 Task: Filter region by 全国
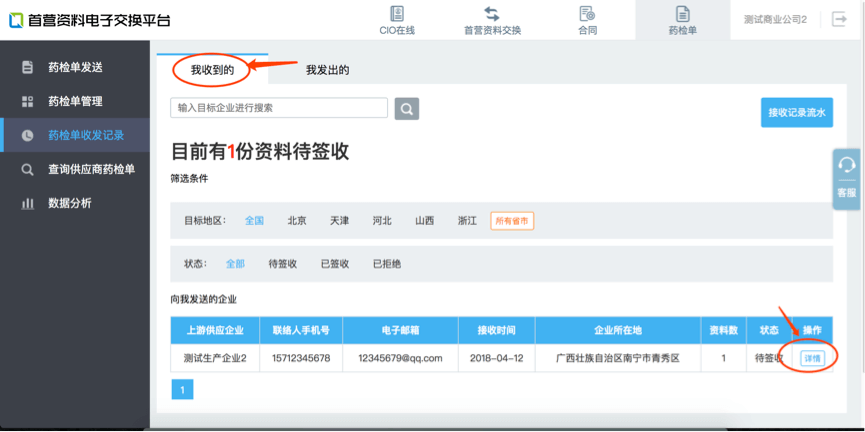click(x=254, y=221)
